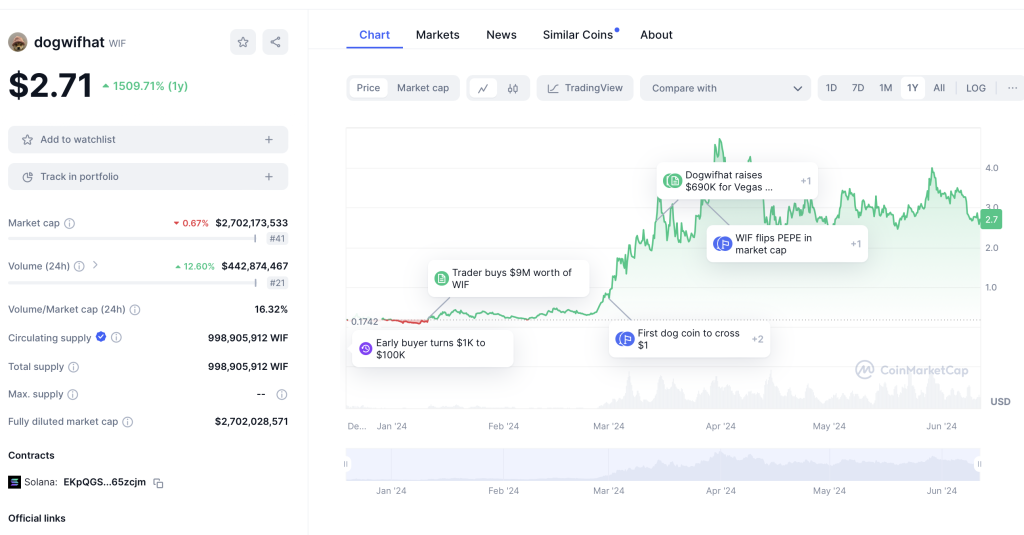Click the plus icon on Add to watchlist
This screenshot has width=1024, height=535.
(268, 140)
